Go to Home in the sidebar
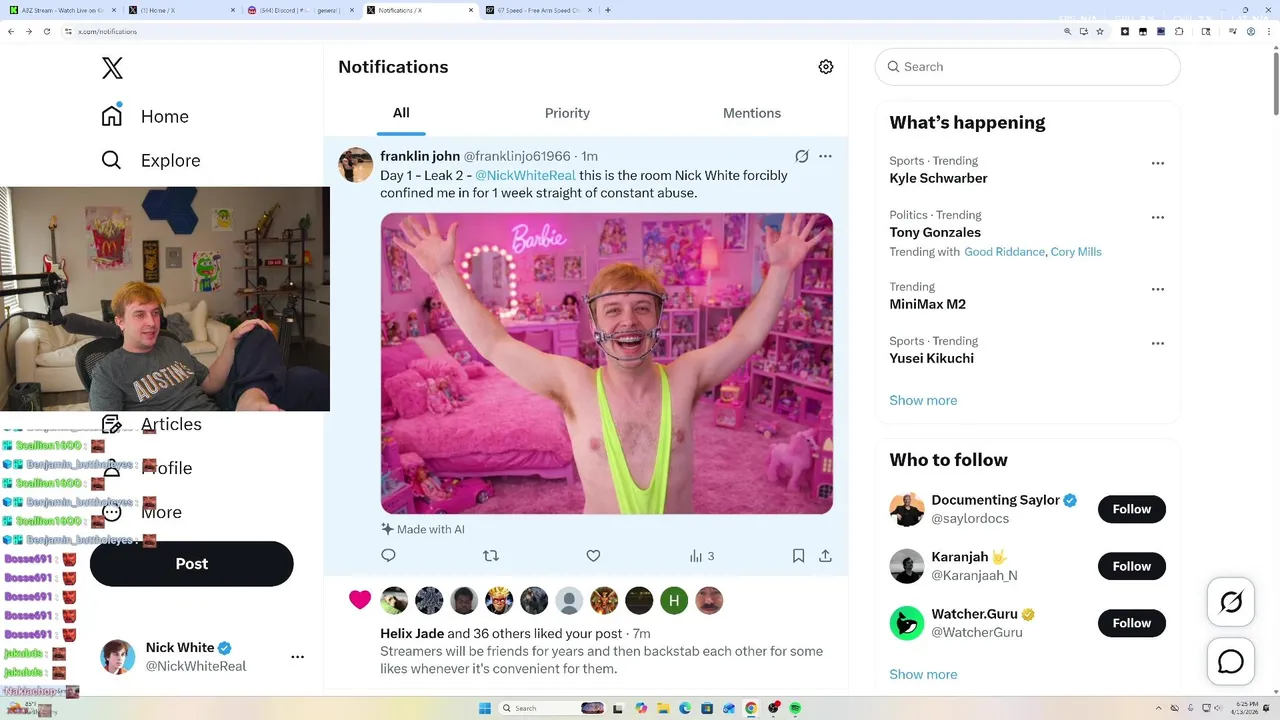Image resolution: width=1280 pixels, height=720 pixels. tap(145, 116)
